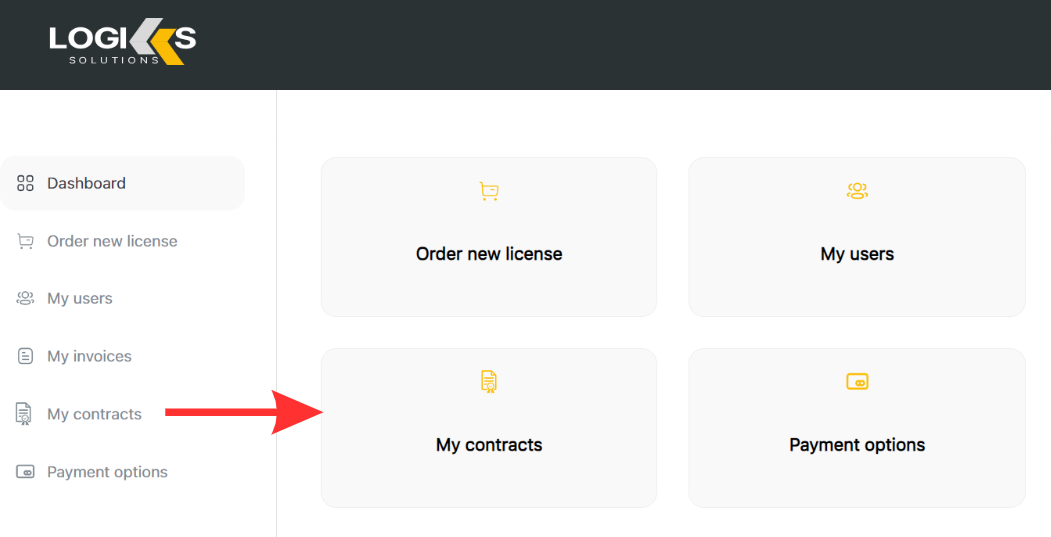The width and height of the screenshot is (1051, 537).
Task: Click the My contracts card title
Action: click(x=489, y=445)
